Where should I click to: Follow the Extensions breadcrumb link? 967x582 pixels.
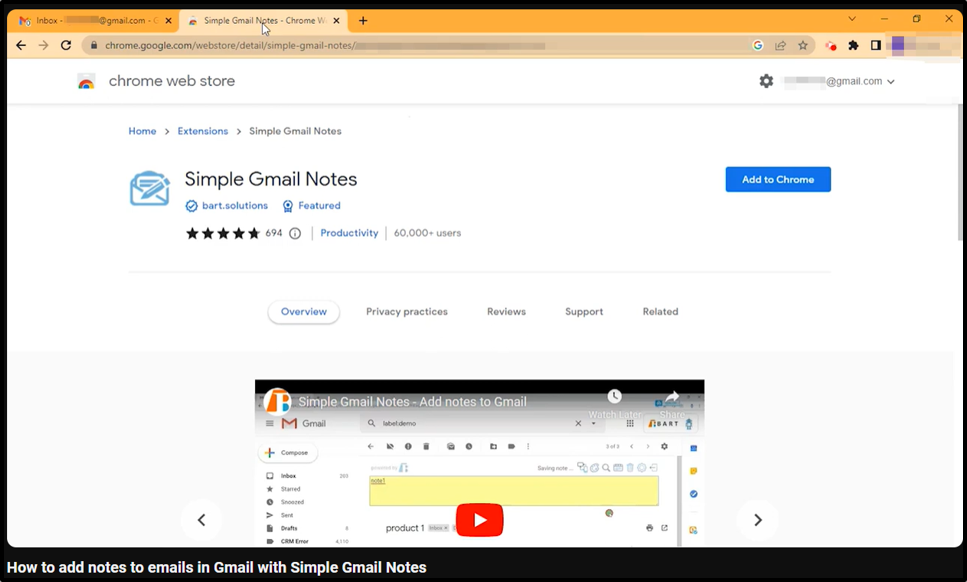203,131
